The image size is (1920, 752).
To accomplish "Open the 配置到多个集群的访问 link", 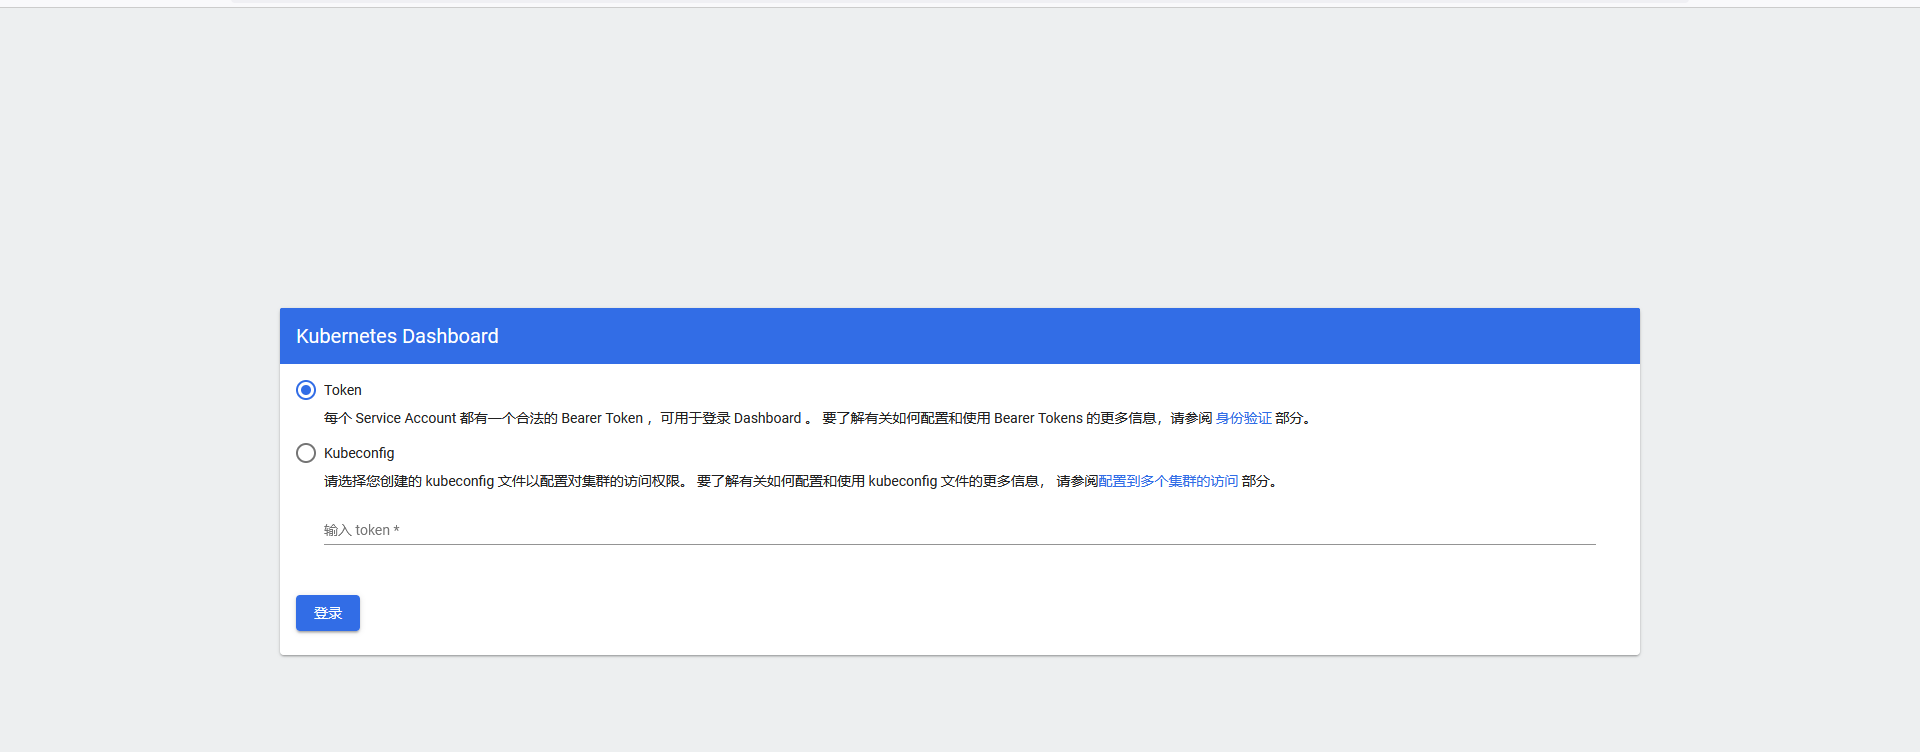I will coord(1168,481).
